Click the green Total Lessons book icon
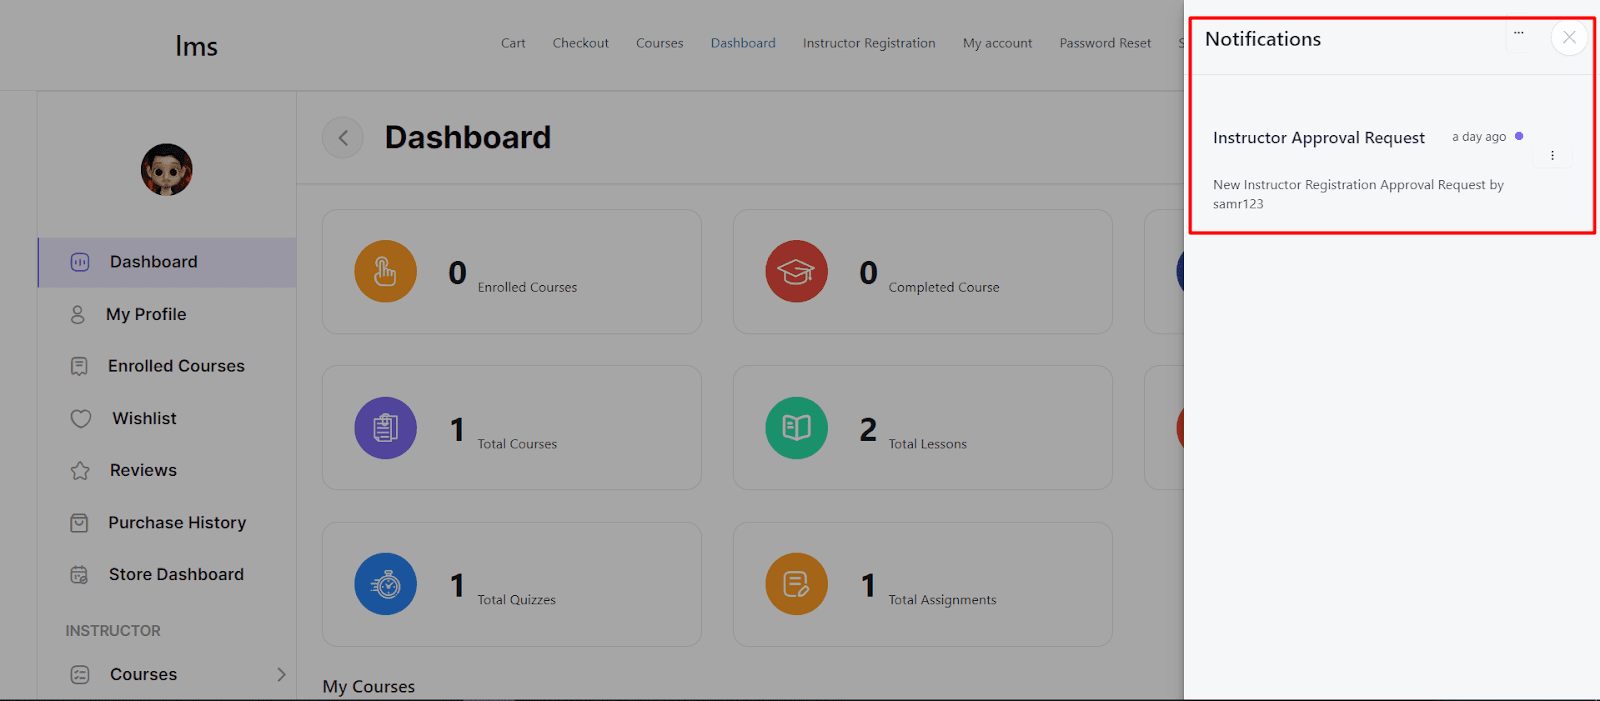This screenshot has width=1600, height=701. tap(796, 428)
